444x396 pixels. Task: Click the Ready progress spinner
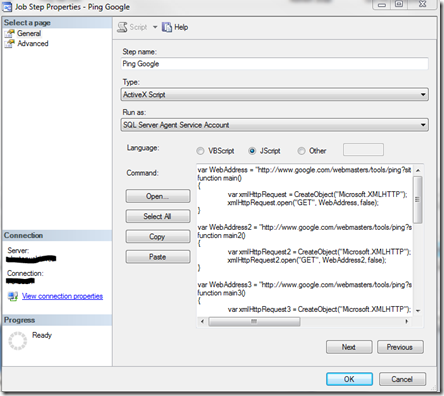17,341
